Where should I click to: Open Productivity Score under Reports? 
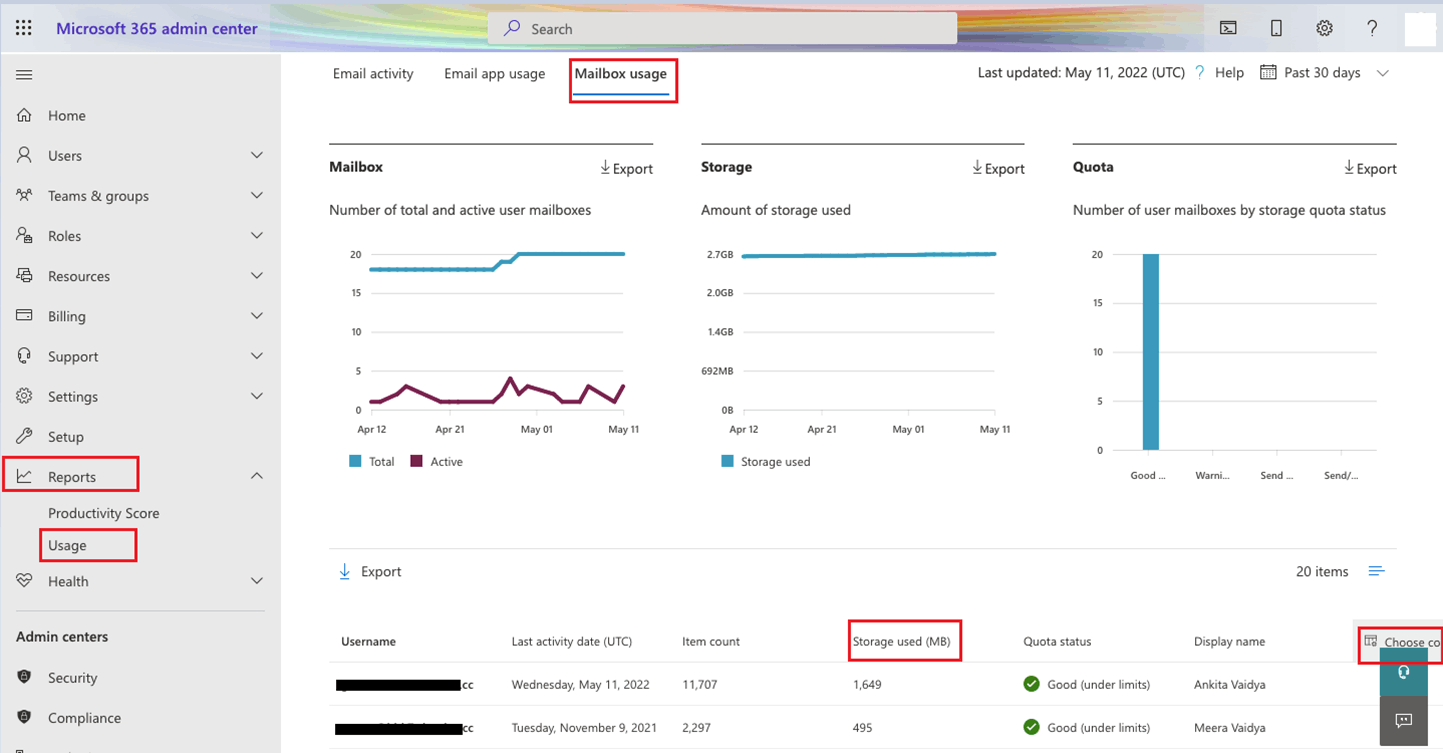(104, 513)
